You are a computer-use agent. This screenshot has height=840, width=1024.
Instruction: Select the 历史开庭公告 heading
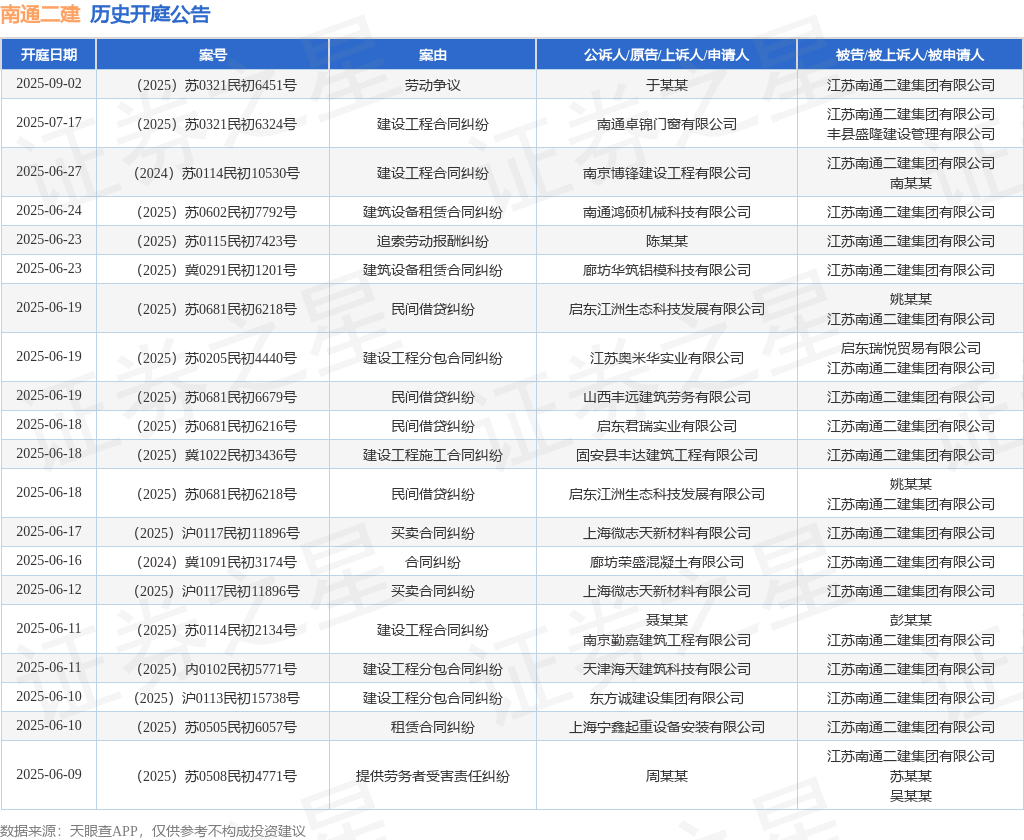pos(150,14)
